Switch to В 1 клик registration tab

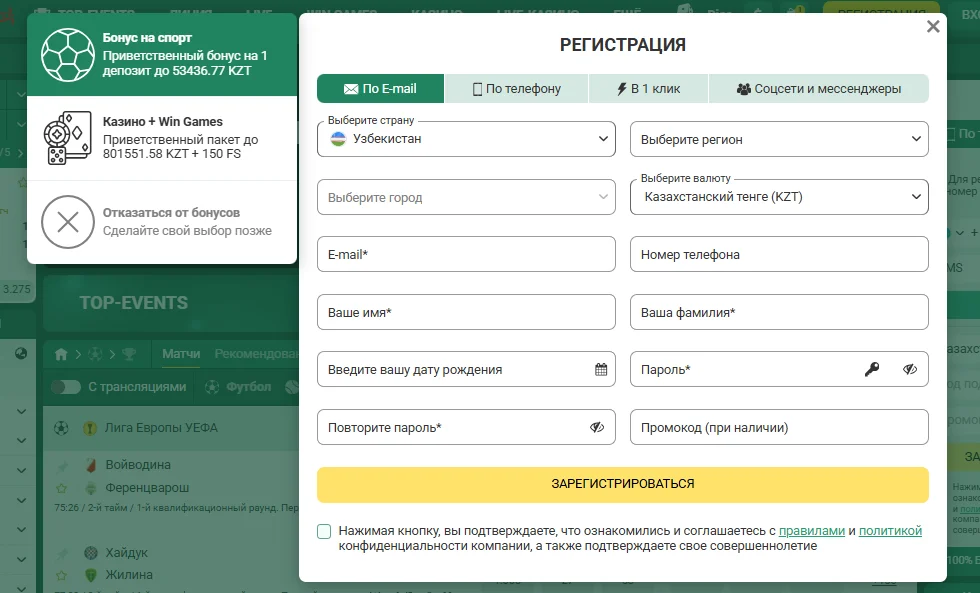648,89
